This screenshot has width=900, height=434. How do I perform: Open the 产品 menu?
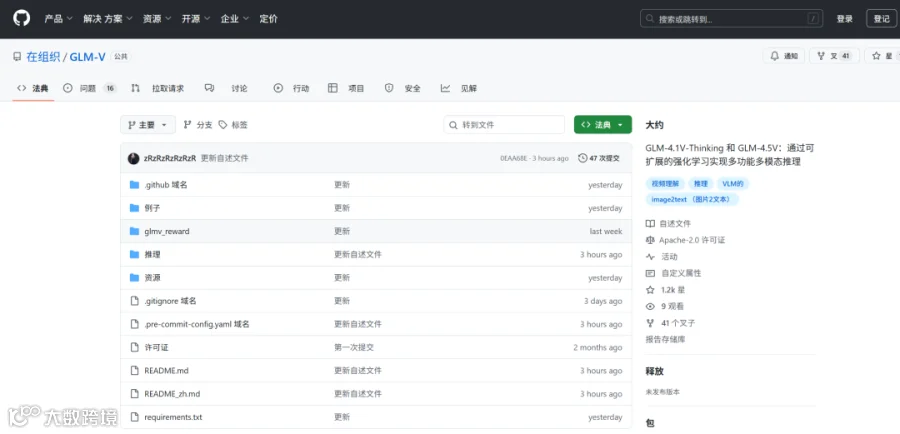point(59,19)
